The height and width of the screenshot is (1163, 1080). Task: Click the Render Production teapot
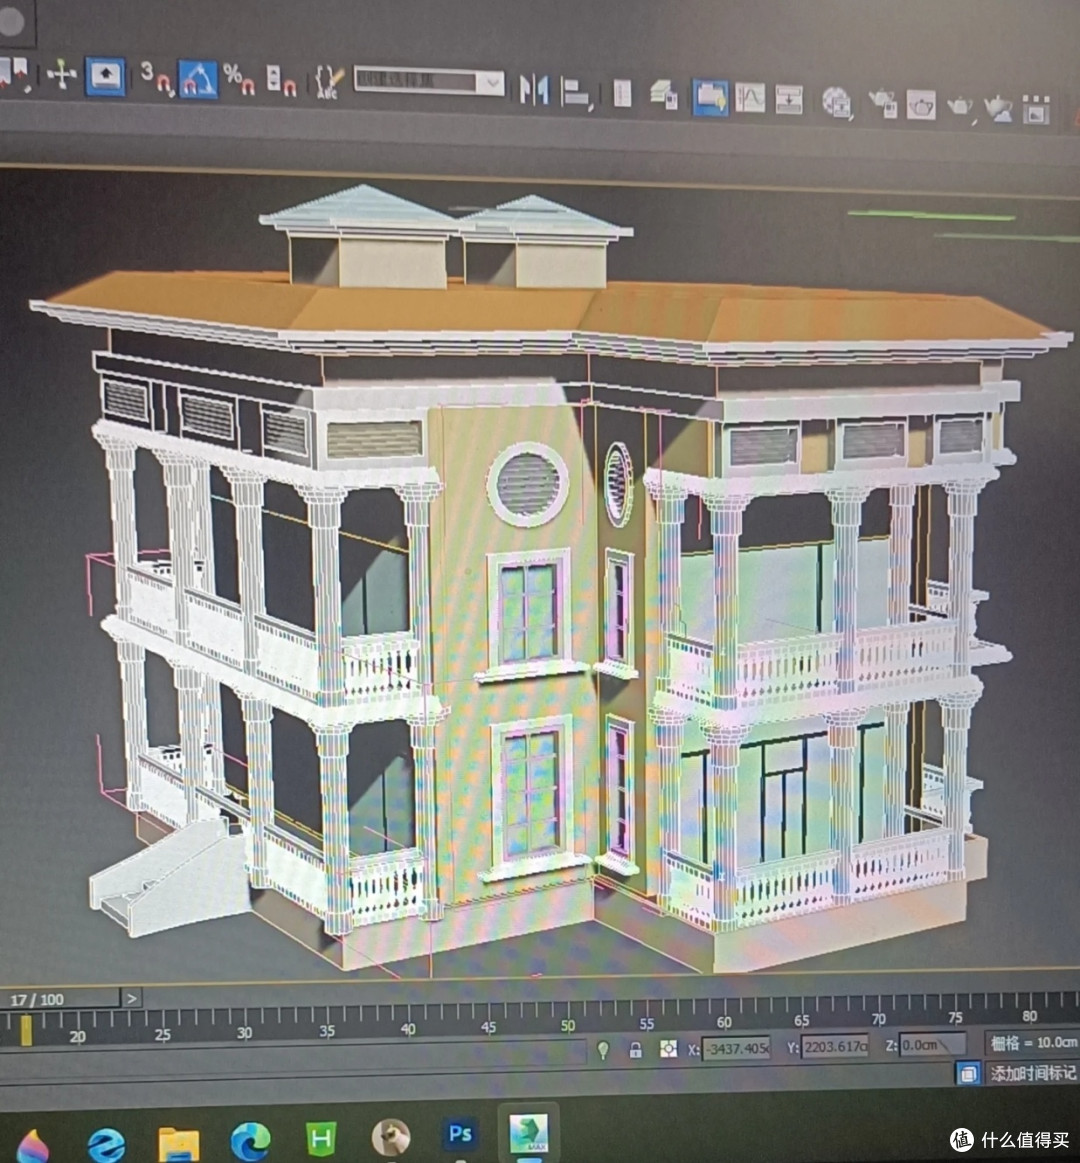[960, 106]
